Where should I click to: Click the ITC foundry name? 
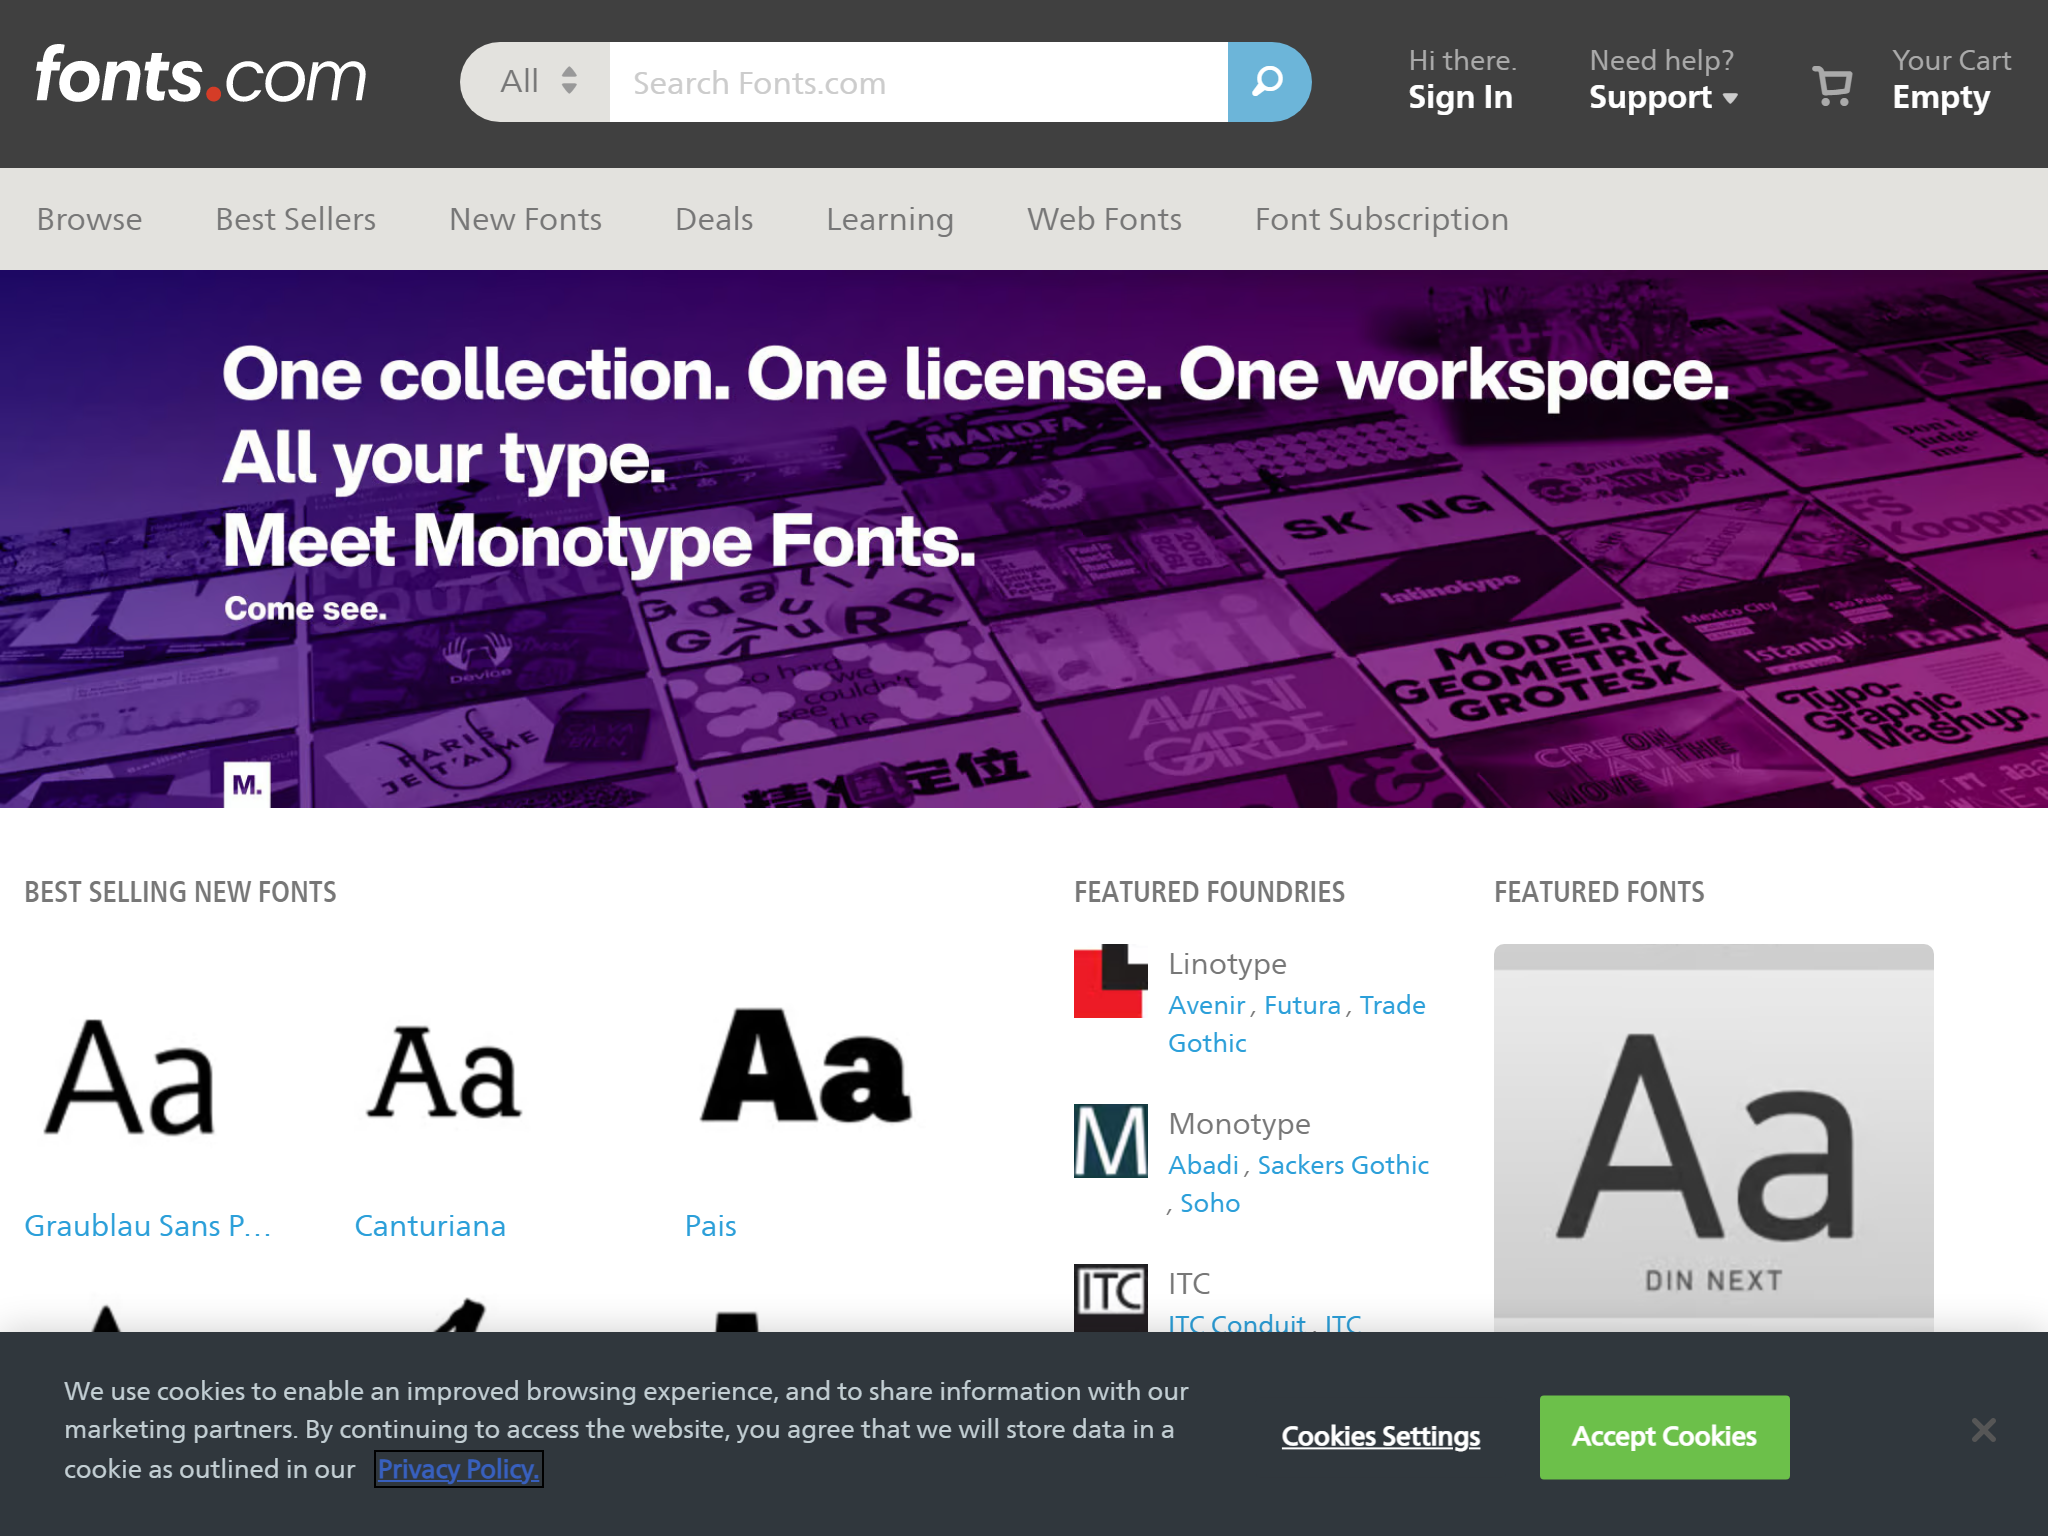tap(1190, 1284)
